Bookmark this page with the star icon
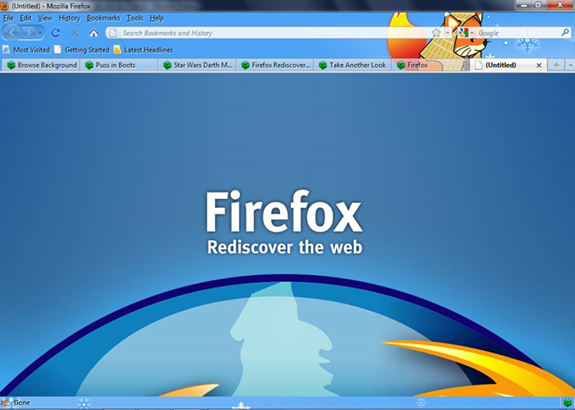This screenshot has width=575, height=410. tap(436, 33)
